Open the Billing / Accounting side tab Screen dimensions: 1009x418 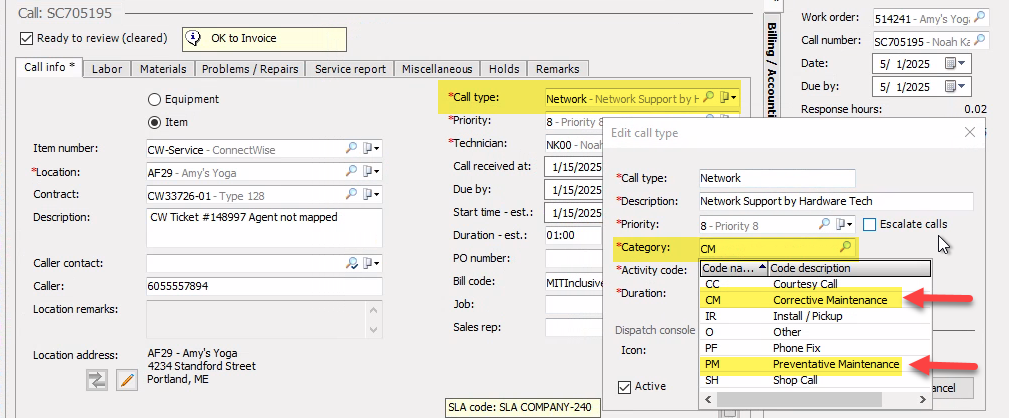point(771,68)
